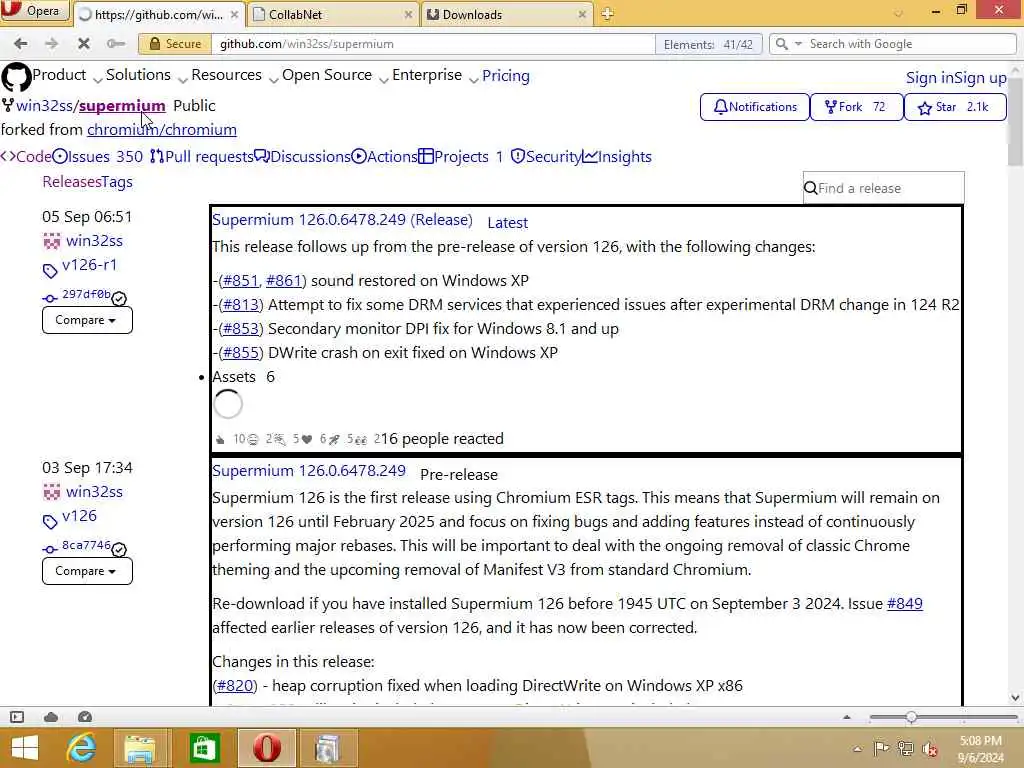The width and height of the screenshot is (1024, 768).
Task: Open commit 297df0b link
Action: point(86,295)
